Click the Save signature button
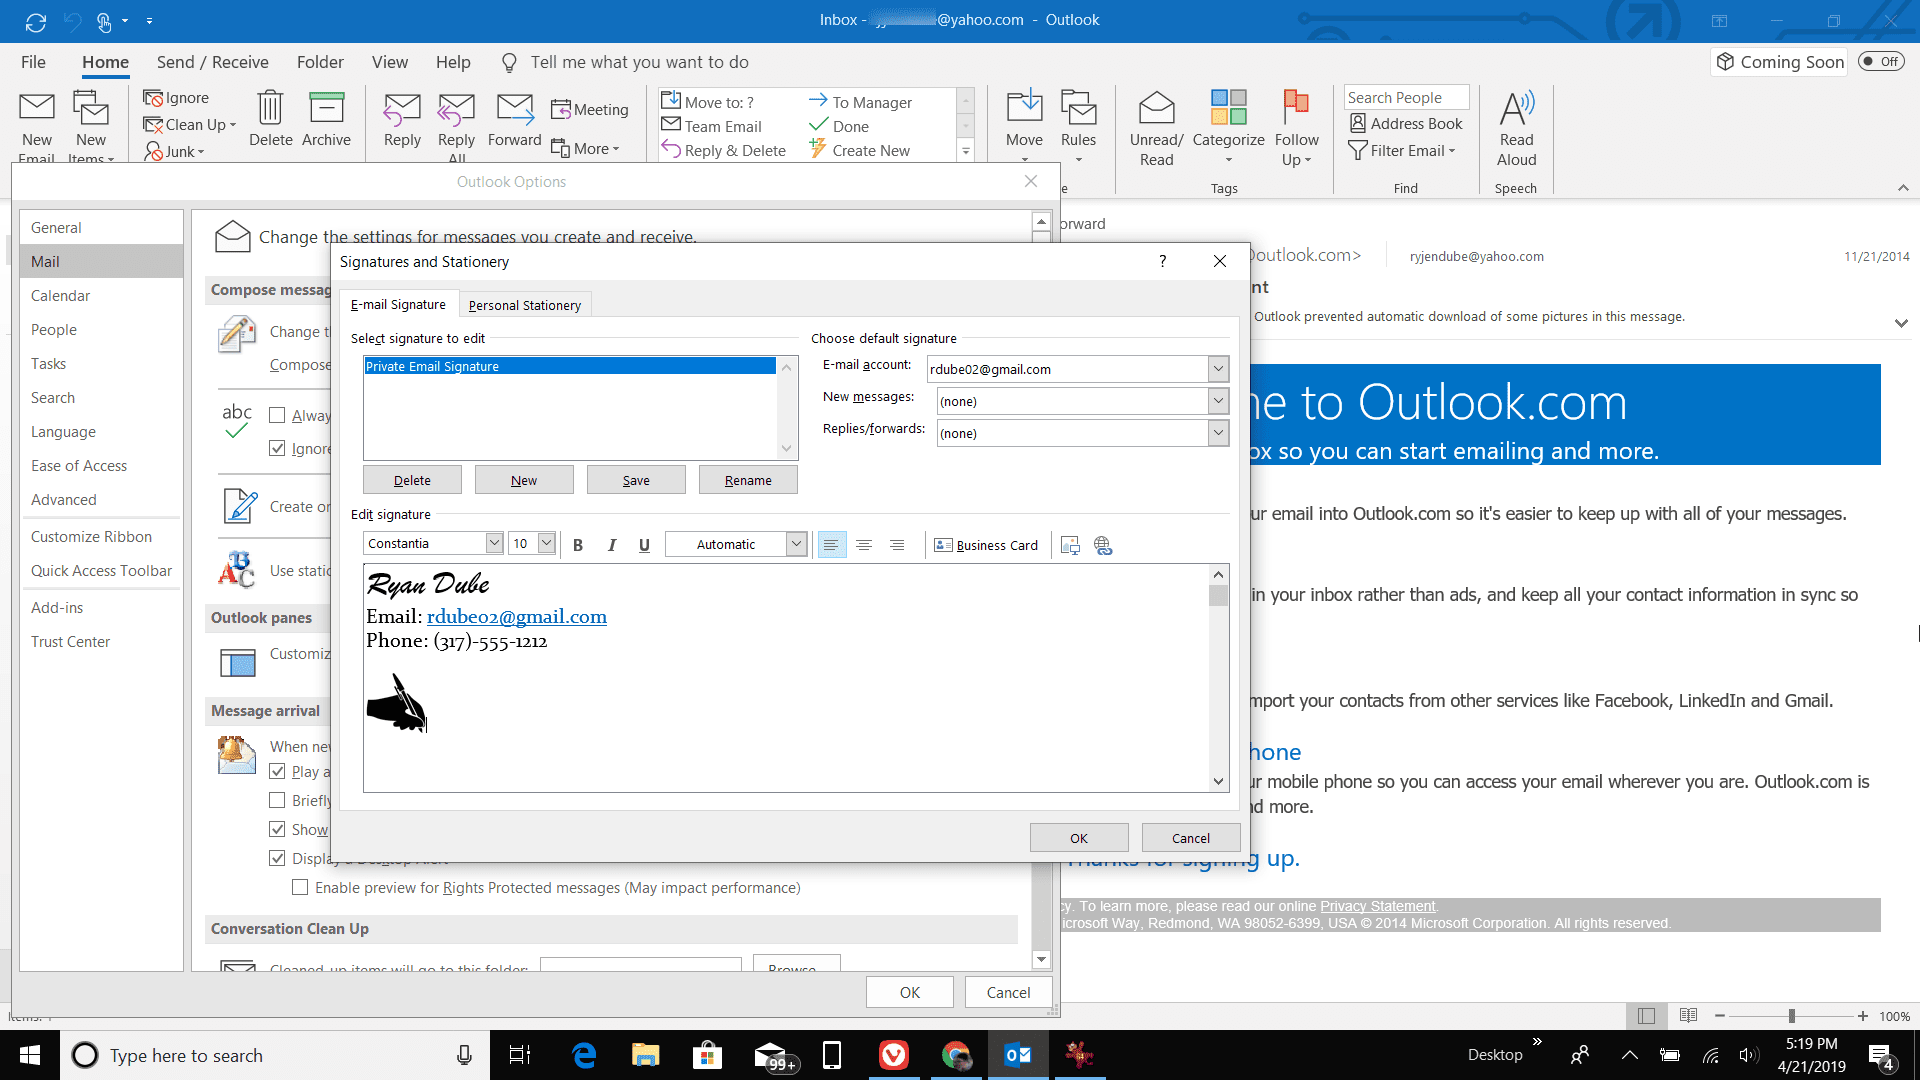The width and height of the screenshot is (1920, 1080). tap(636, 479)
